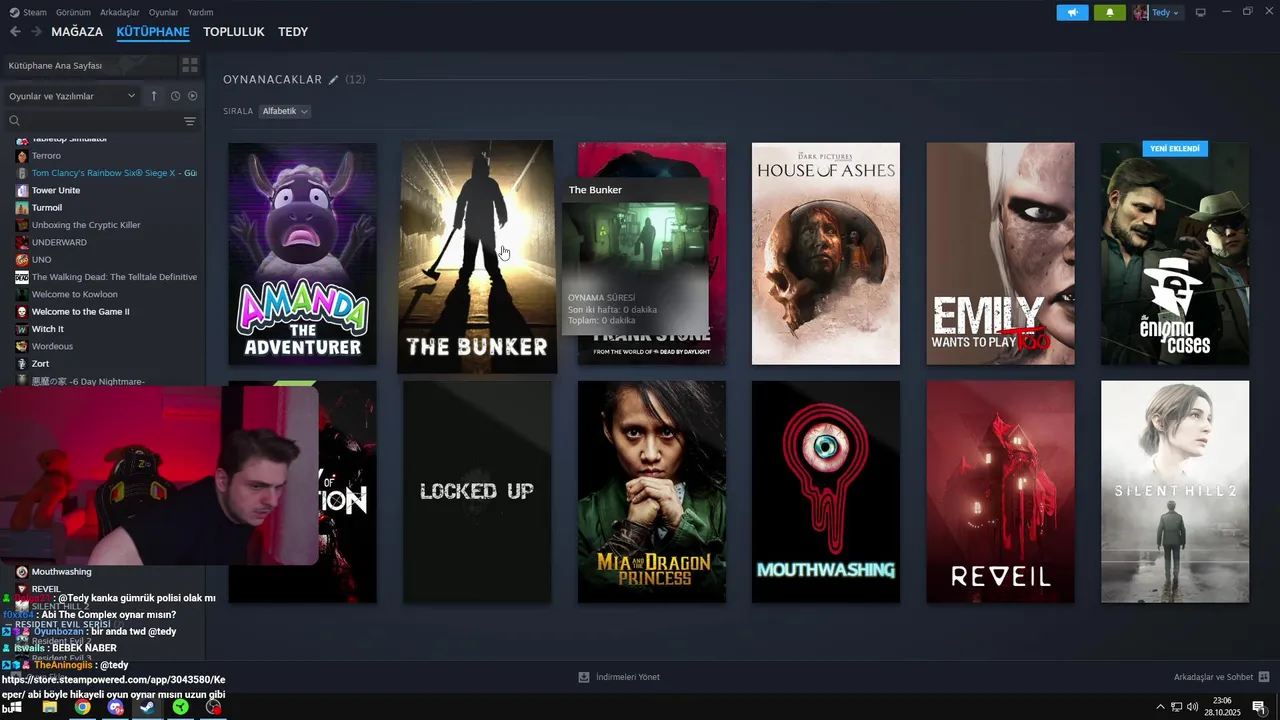Open Arkadaşlar ve Sohbet panel
The width and height of the screenshot is (1280, 720).
pos(1221,677)
